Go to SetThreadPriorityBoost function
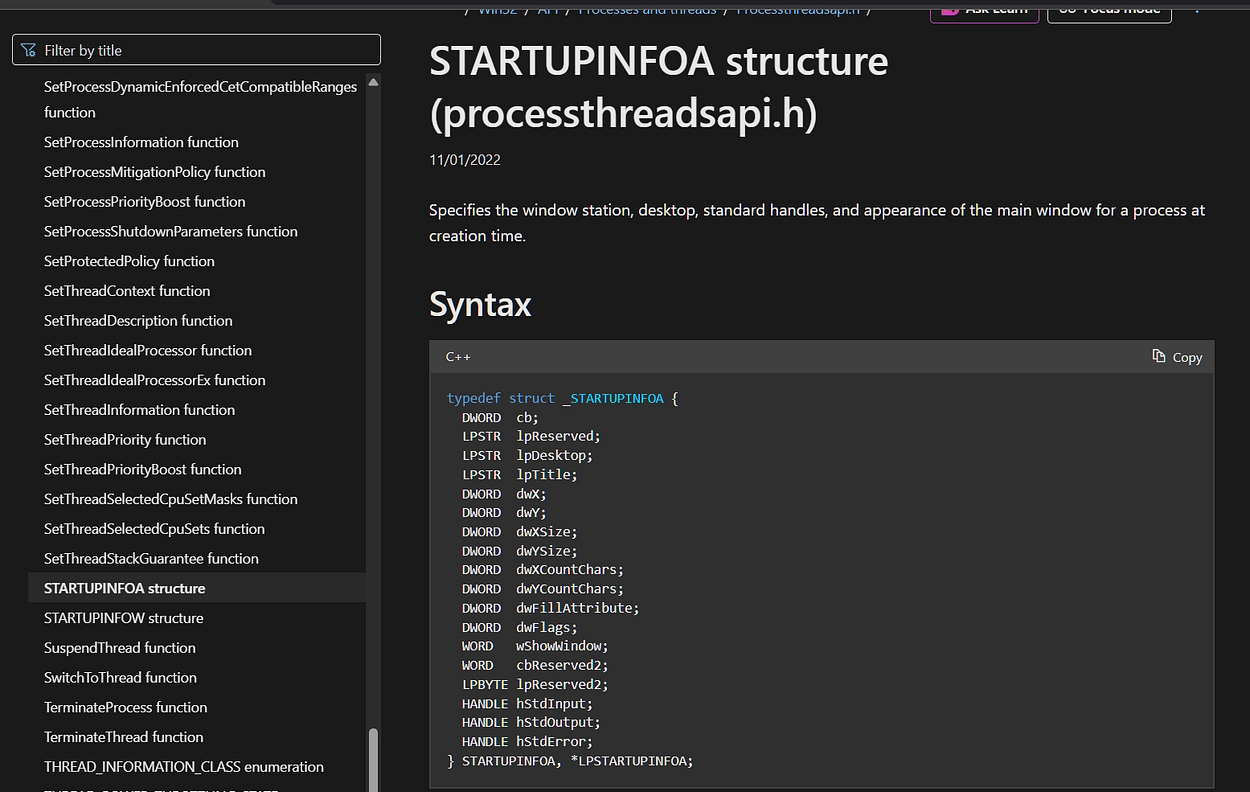This screenshot has width=1250, height=792. [x=143, y=469]
